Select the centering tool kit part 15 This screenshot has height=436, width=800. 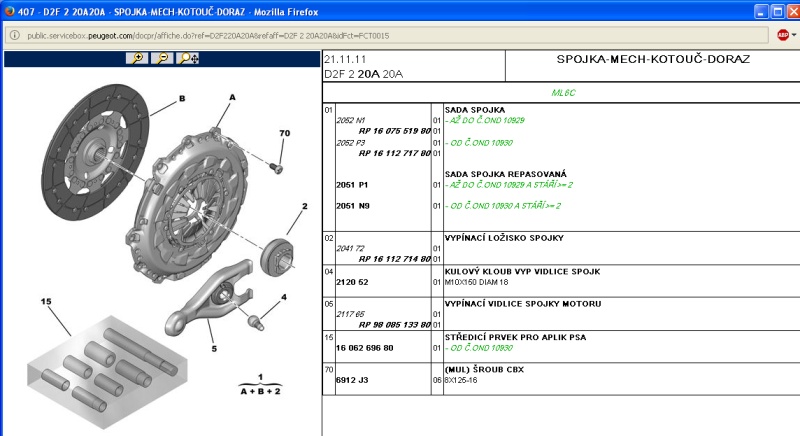[107, 371]
